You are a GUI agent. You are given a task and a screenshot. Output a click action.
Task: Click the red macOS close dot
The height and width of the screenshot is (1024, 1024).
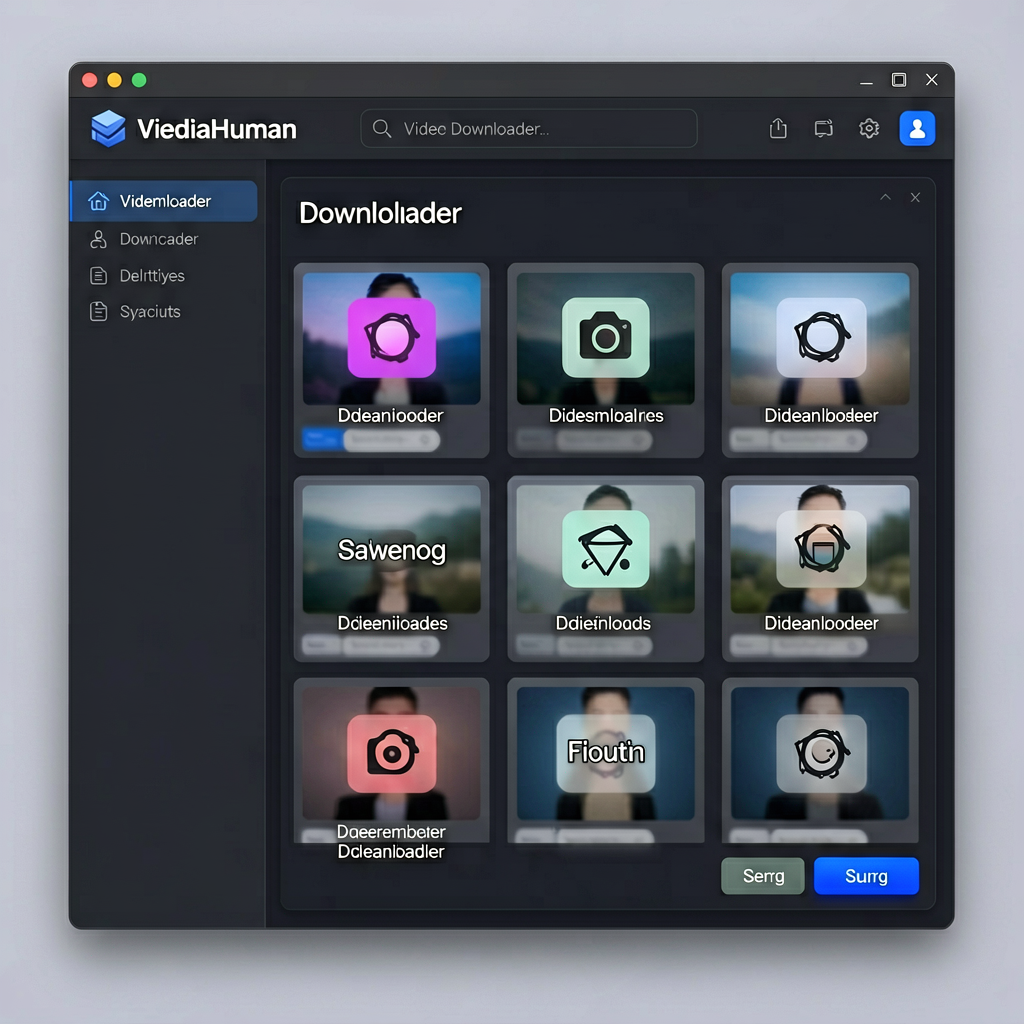point(89,80)
